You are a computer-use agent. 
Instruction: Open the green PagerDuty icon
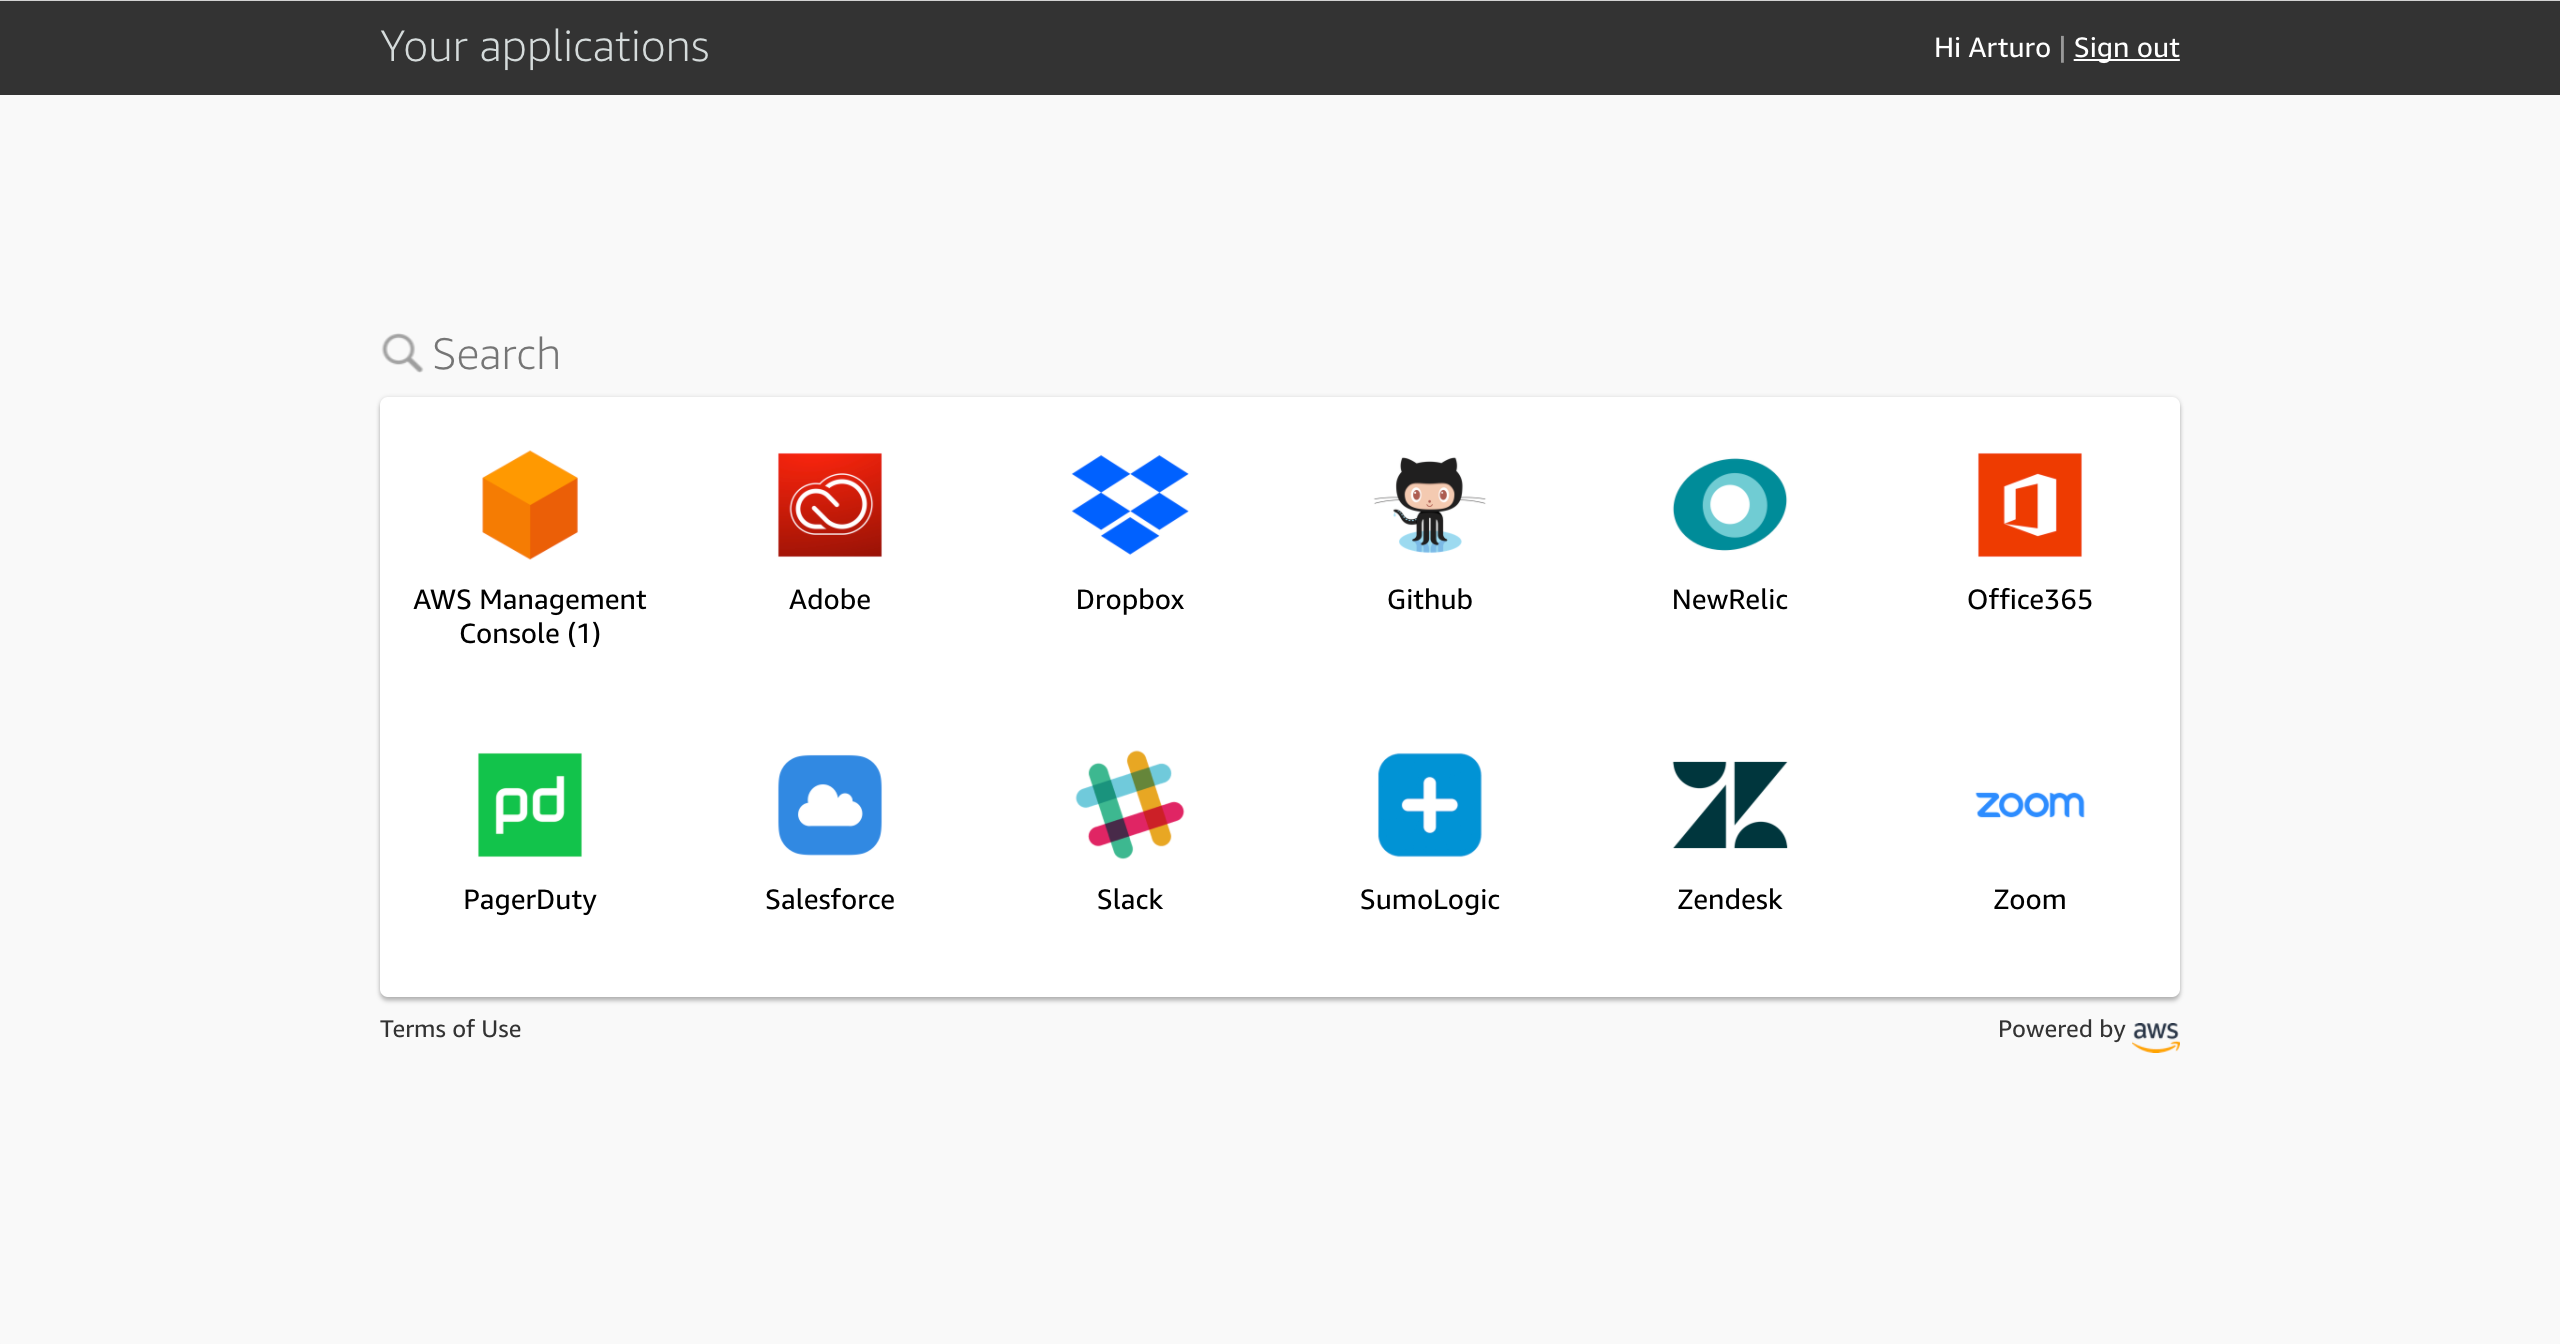point(530,804)
